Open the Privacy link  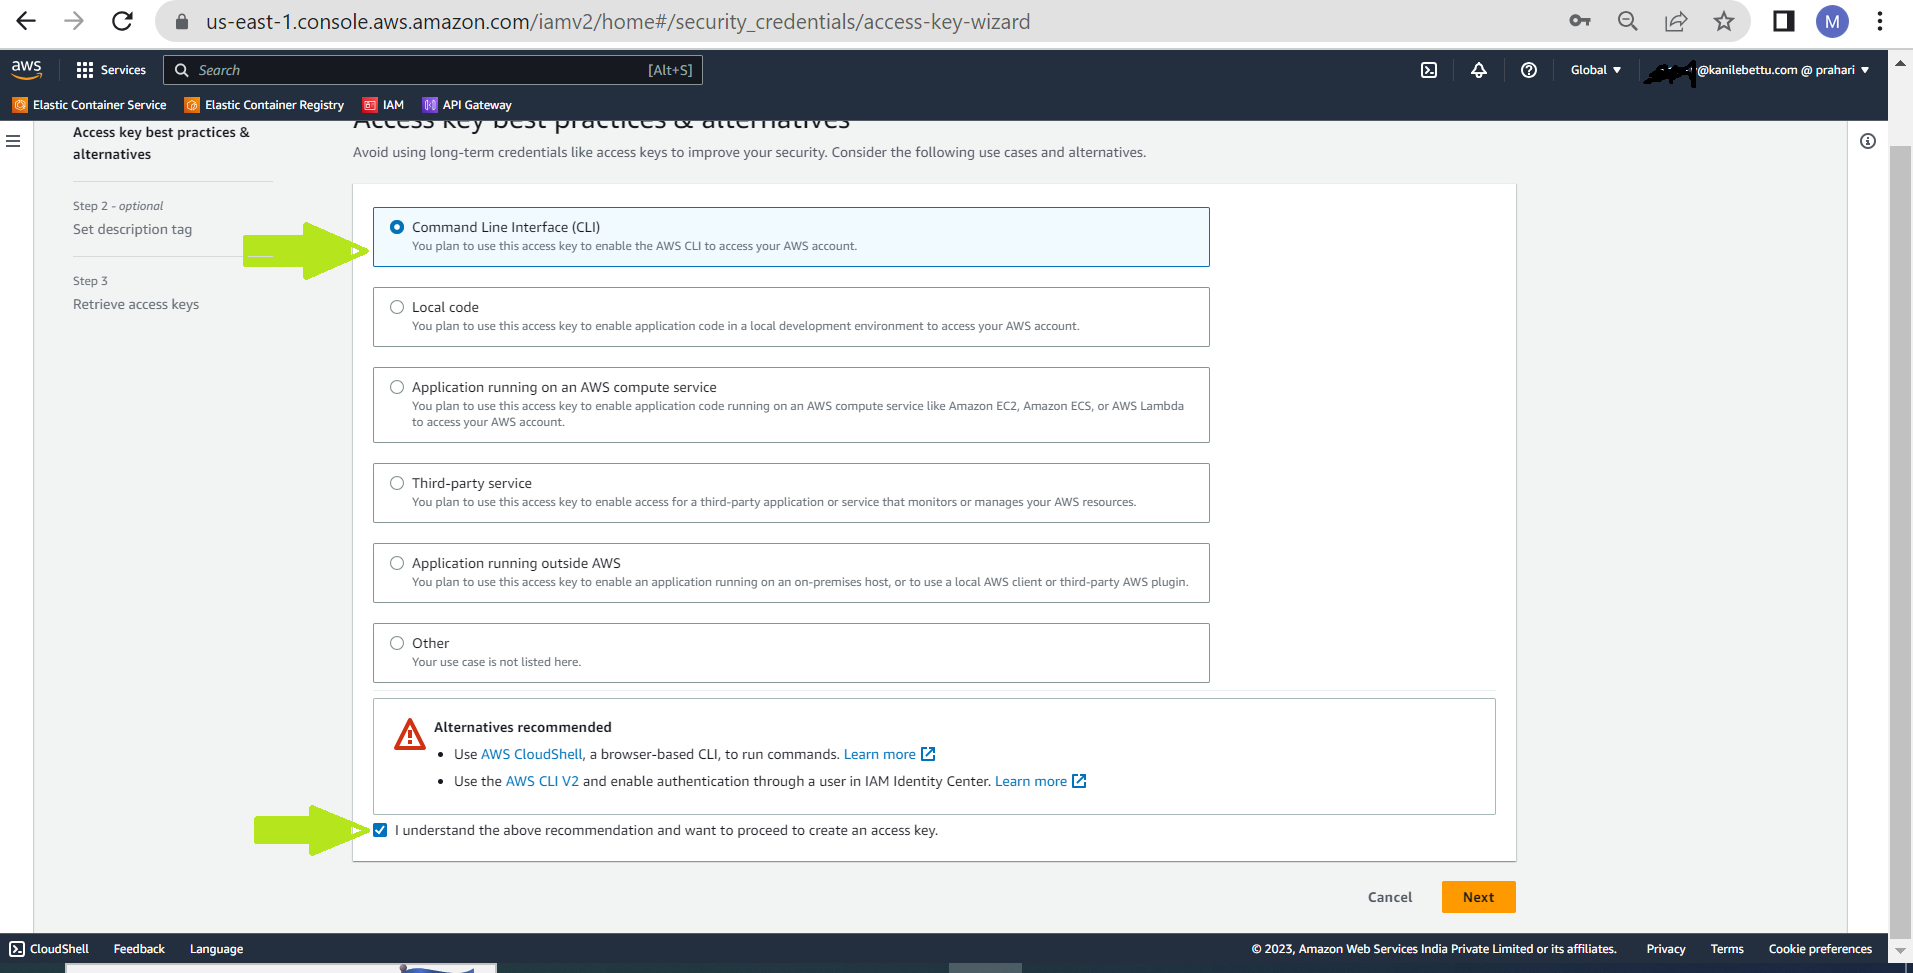1665,949
